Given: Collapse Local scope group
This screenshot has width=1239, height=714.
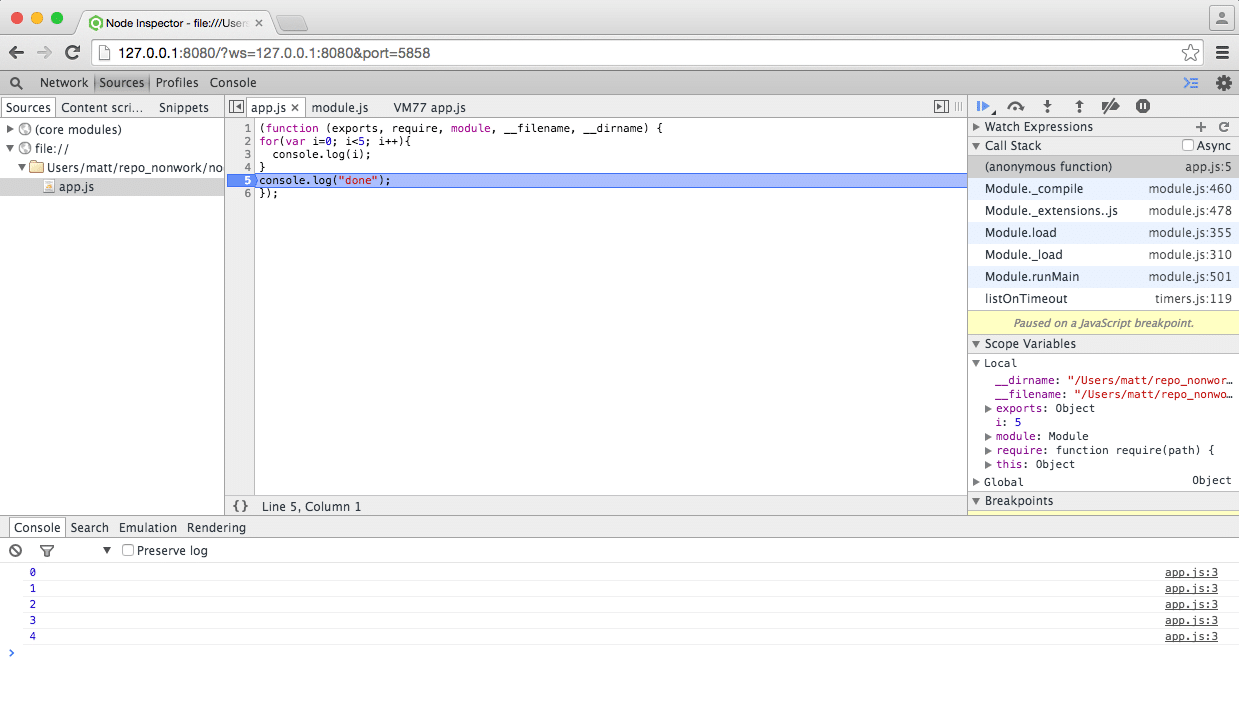Looking at the screenshot, I should pyautogui.click(x=977, y=364).
